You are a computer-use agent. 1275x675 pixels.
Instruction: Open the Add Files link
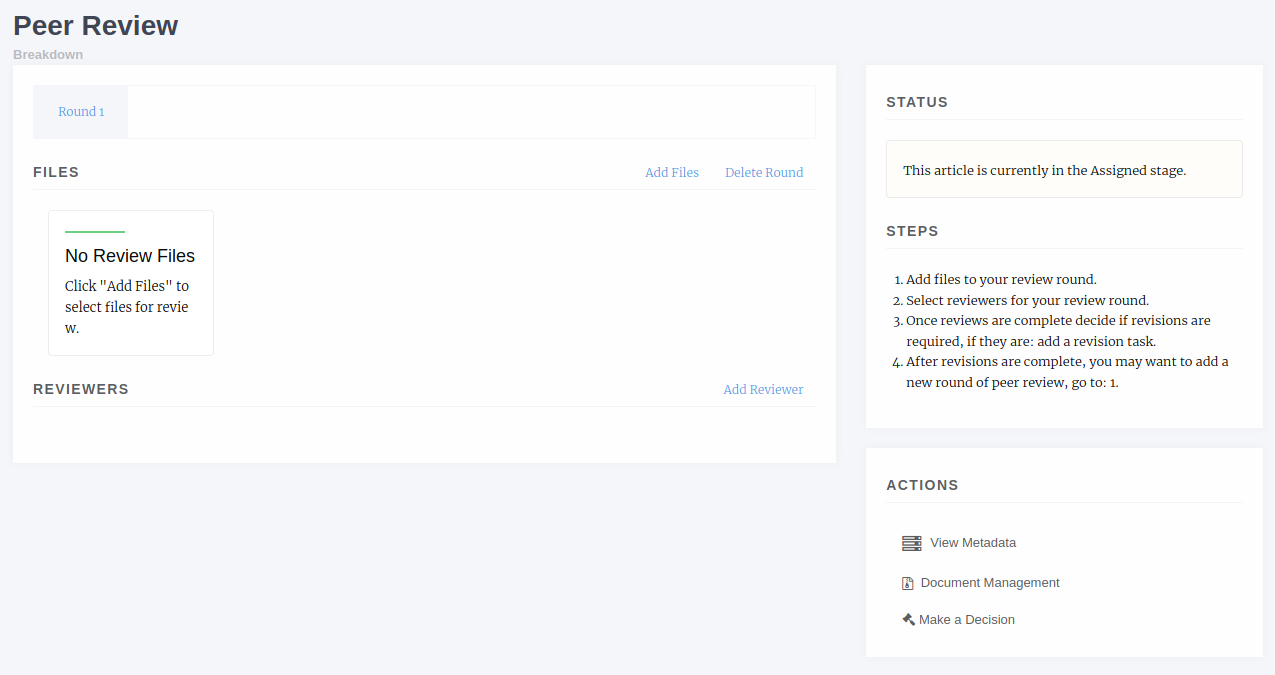pyautogui.click(x=671, y=173)
